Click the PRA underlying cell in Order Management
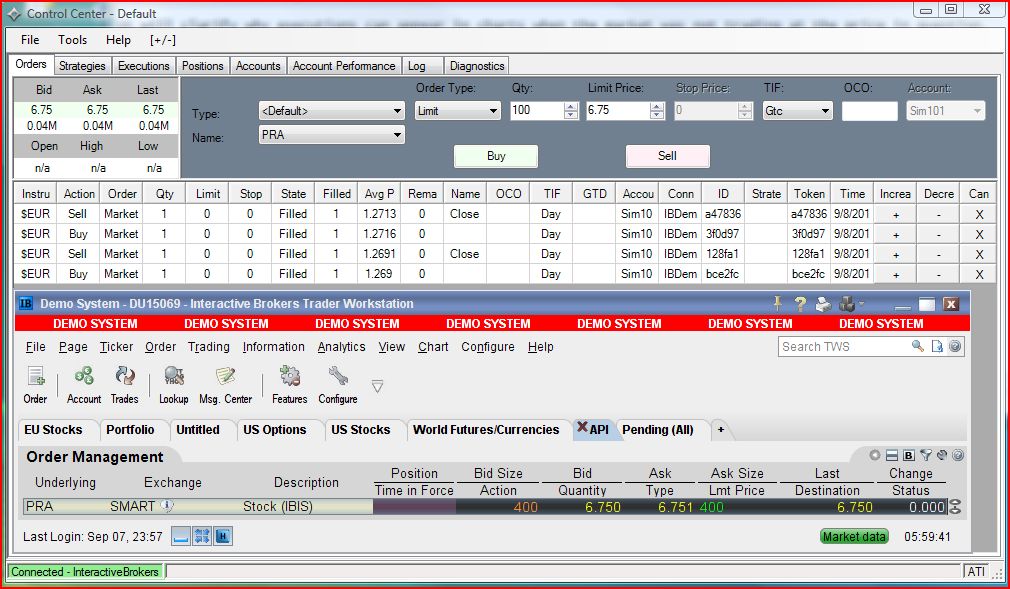The width and height of the screenshot is (1010, 589). coord(39,507)
